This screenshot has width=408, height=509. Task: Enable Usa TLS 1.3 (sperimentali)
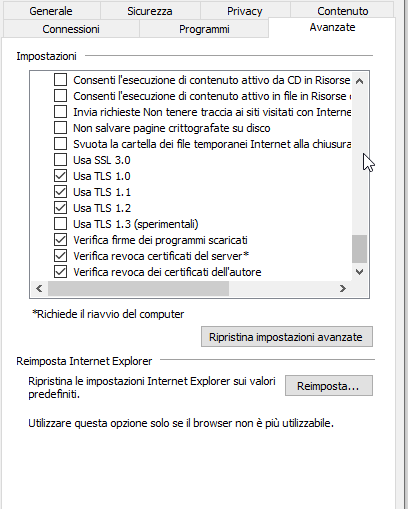[x=60, y=224]
